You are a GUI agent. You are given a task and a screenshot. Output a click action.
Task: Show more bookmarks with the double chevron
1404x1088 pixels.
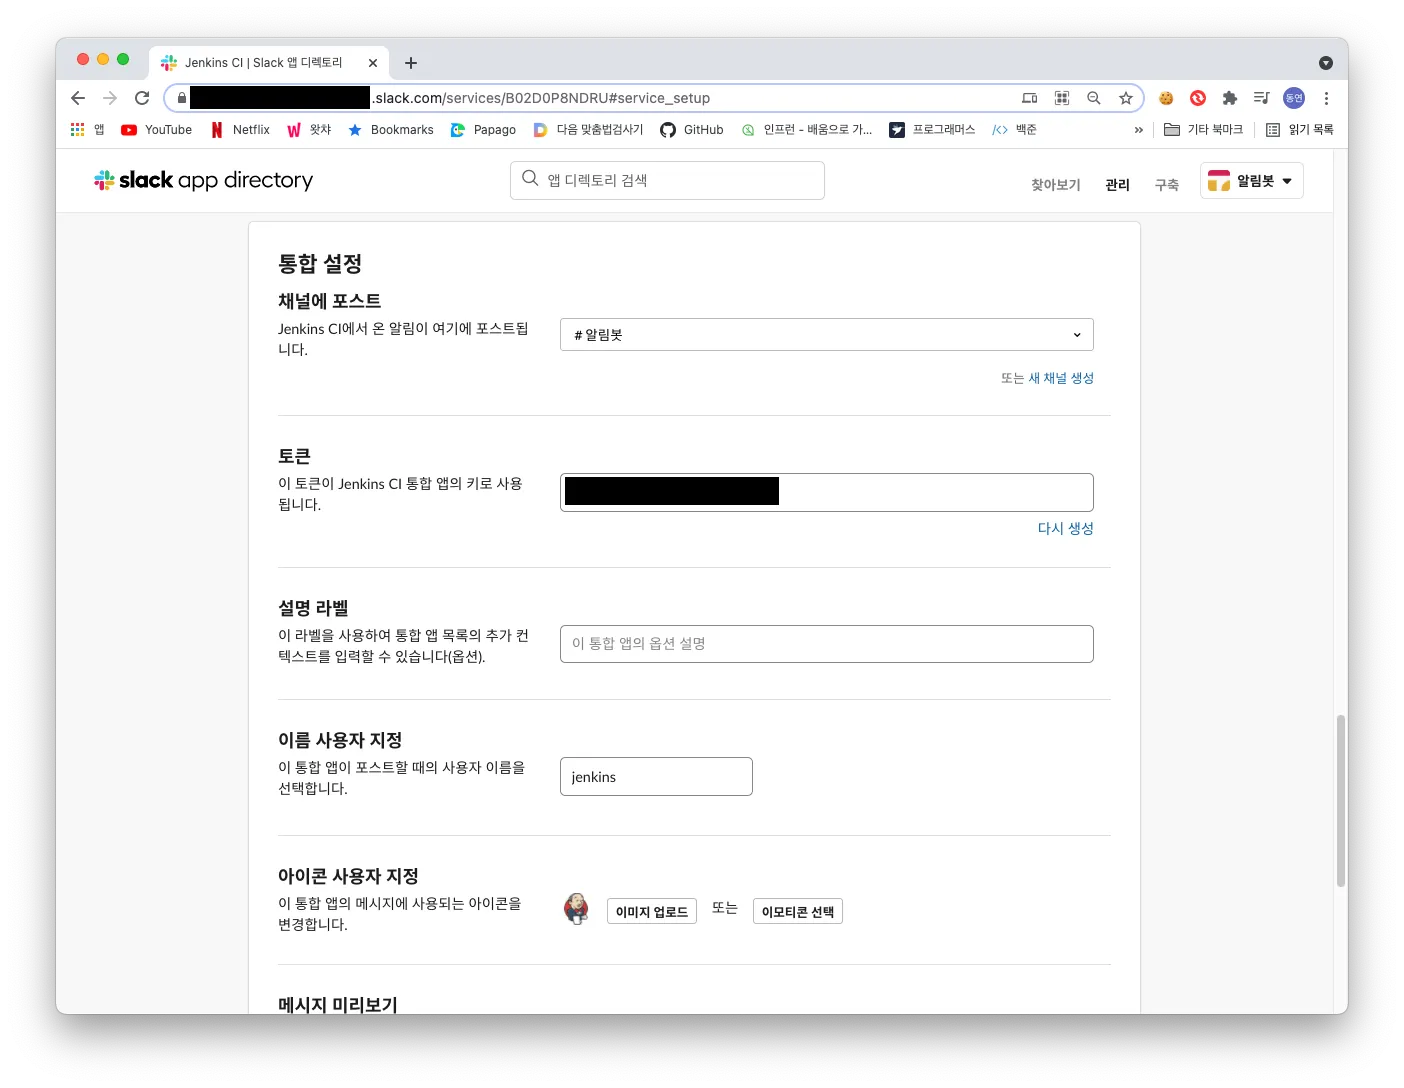(1138, 130)
